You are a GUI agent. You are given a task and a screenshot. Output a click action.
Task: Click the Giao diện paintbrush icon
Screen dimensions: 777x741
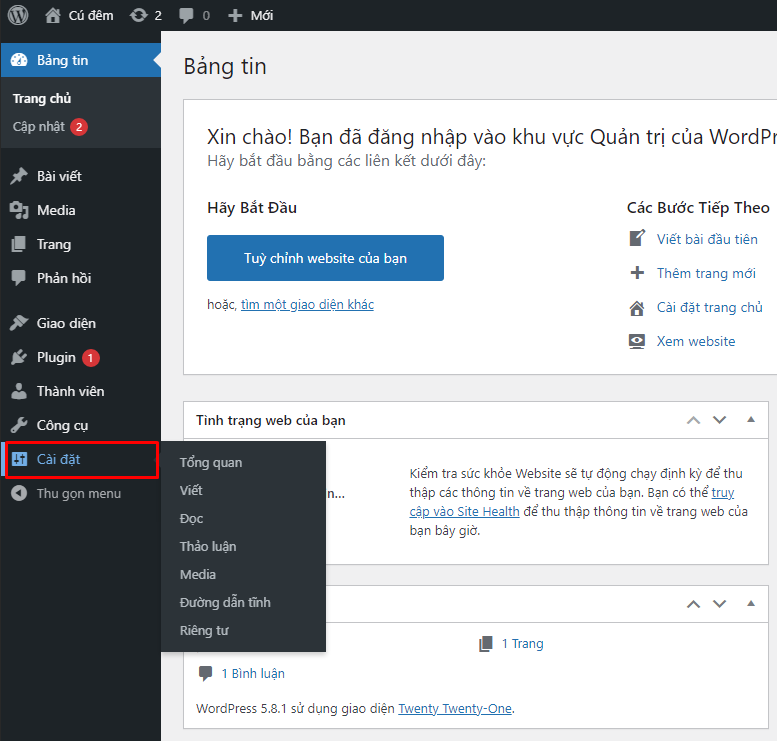(19, 323)
